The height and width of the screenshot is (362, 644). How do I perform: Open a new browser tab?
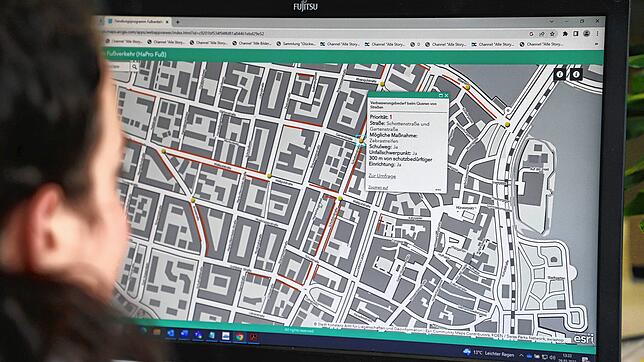point(178,22)
